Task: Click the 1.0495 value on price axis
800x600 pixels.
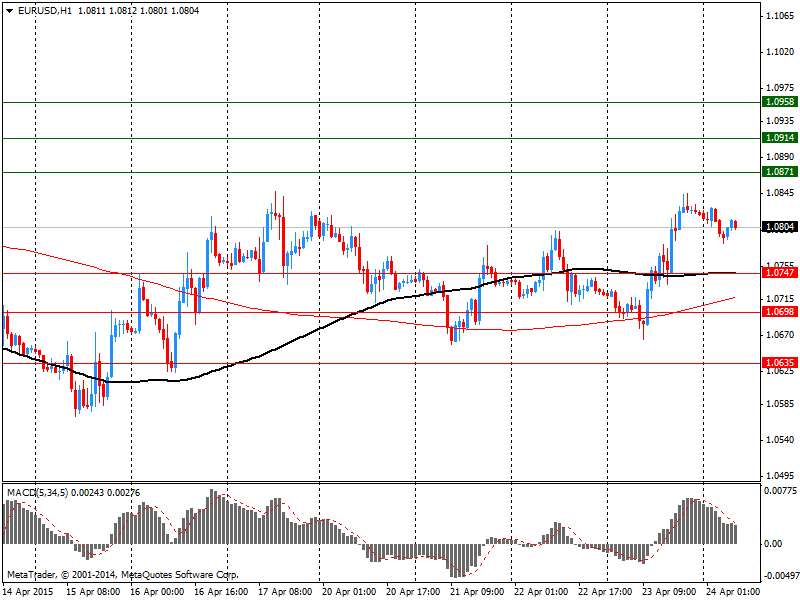Action: click(780, 476)
